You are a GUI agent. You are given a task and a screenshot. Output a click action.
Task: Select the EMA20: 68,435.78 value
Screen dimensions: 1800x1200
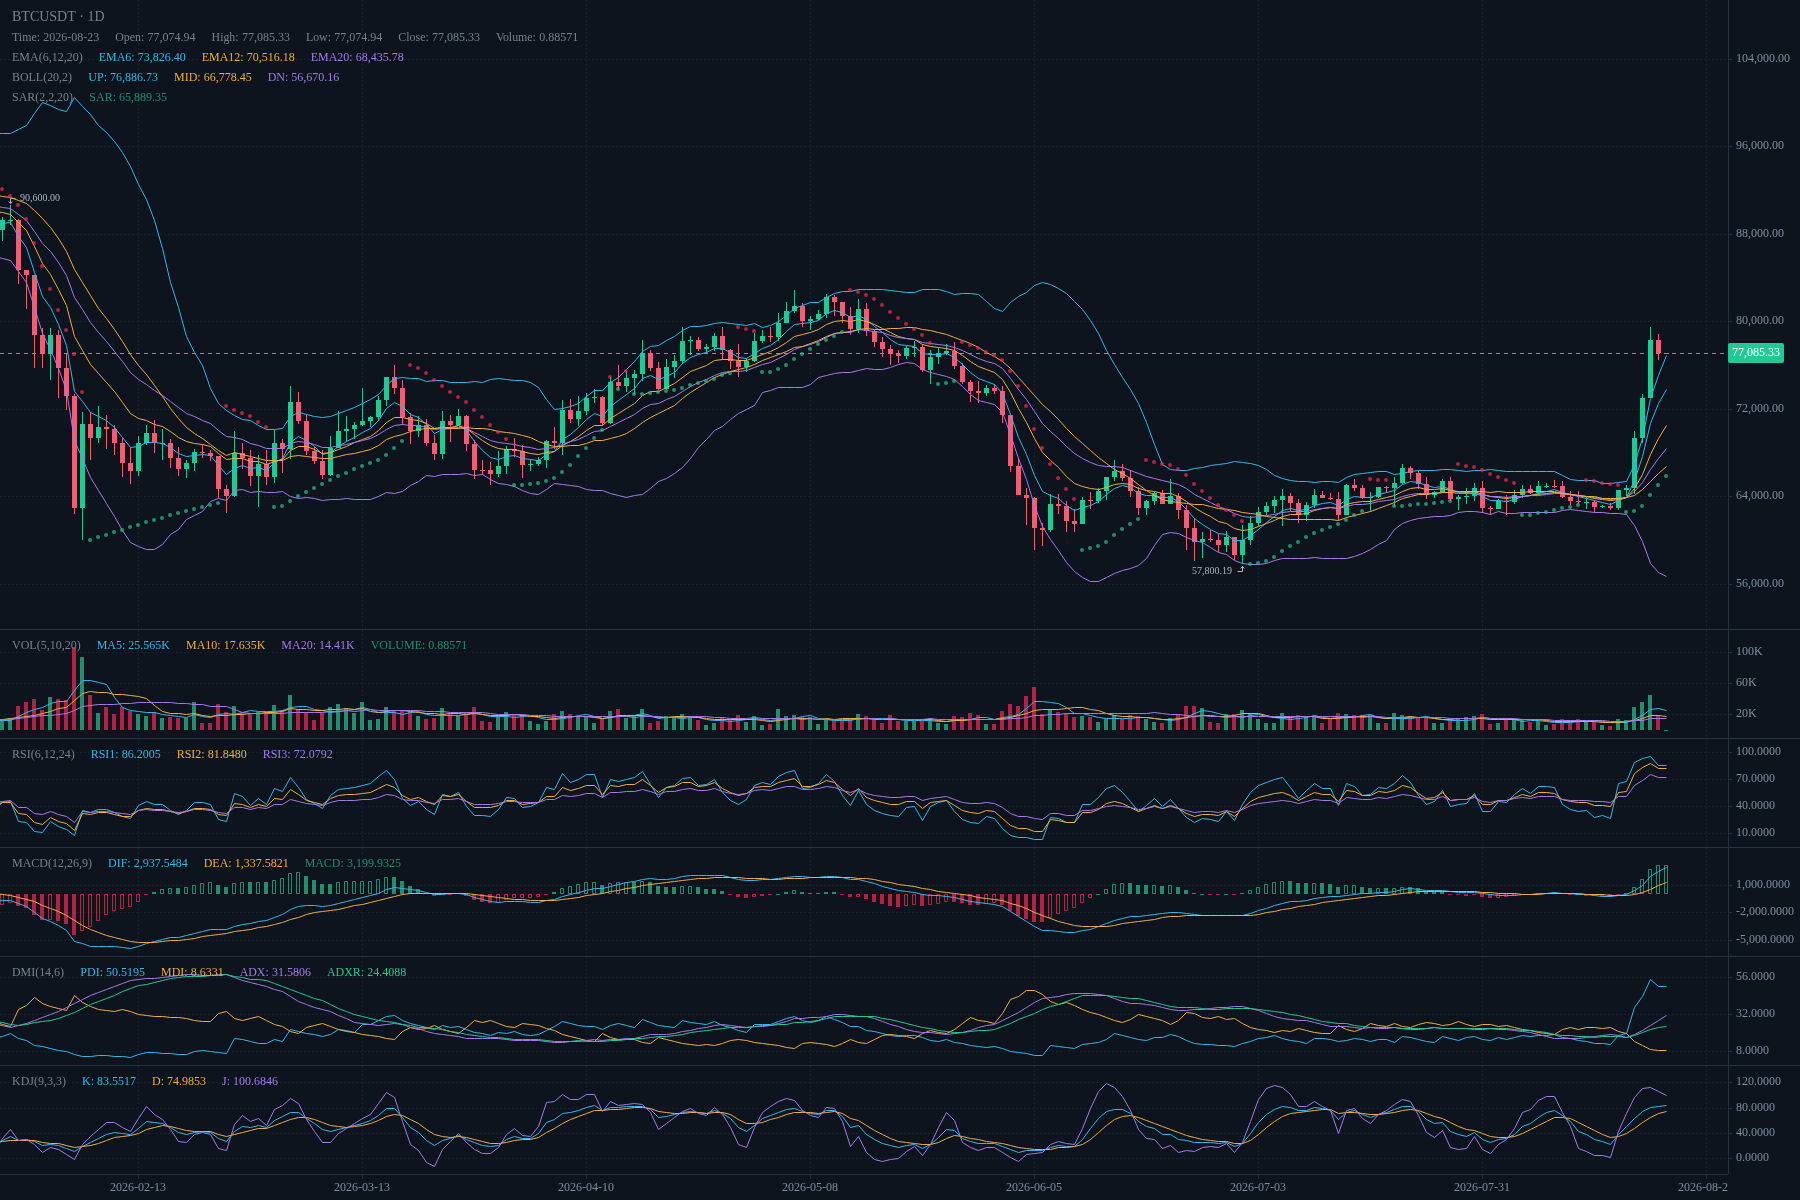click(357, 57)
